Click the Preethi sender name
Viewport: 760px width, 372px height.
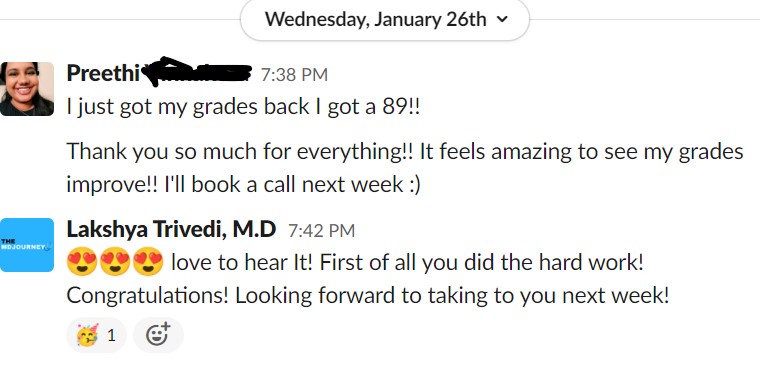pyautogui.click(x=103, y=73)
